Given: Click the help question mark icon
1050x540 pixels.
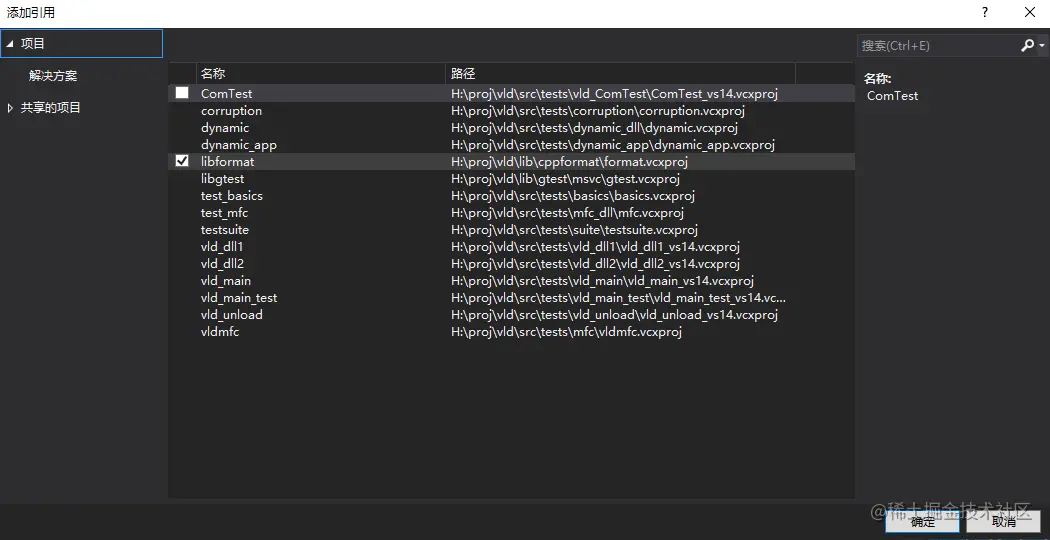Looking at the screenshot, I should (x=985, y=13).
